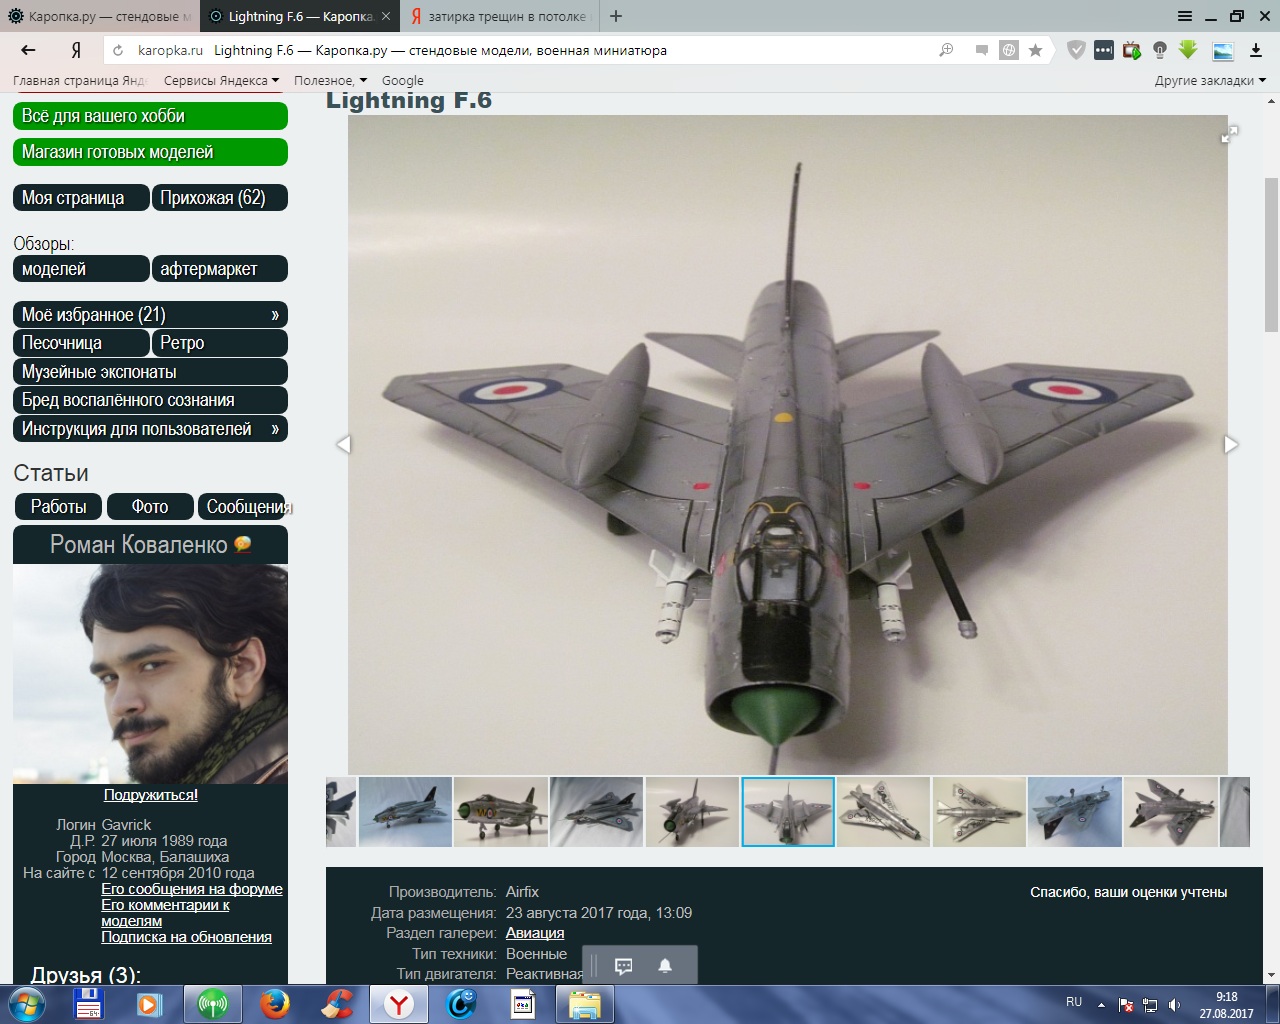Click the notification bell icon

[x=665, y=965]
